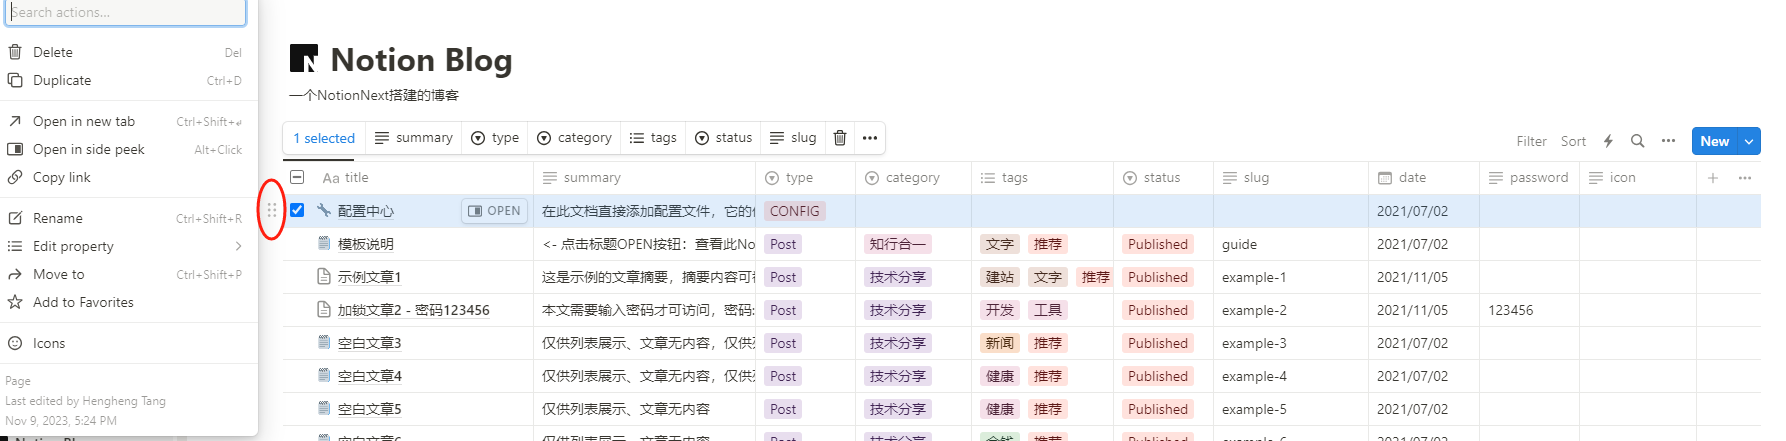The width and height of the screenshot is (1786, 441).
Task: Click the Notion Blog page title
Action: 421,60
